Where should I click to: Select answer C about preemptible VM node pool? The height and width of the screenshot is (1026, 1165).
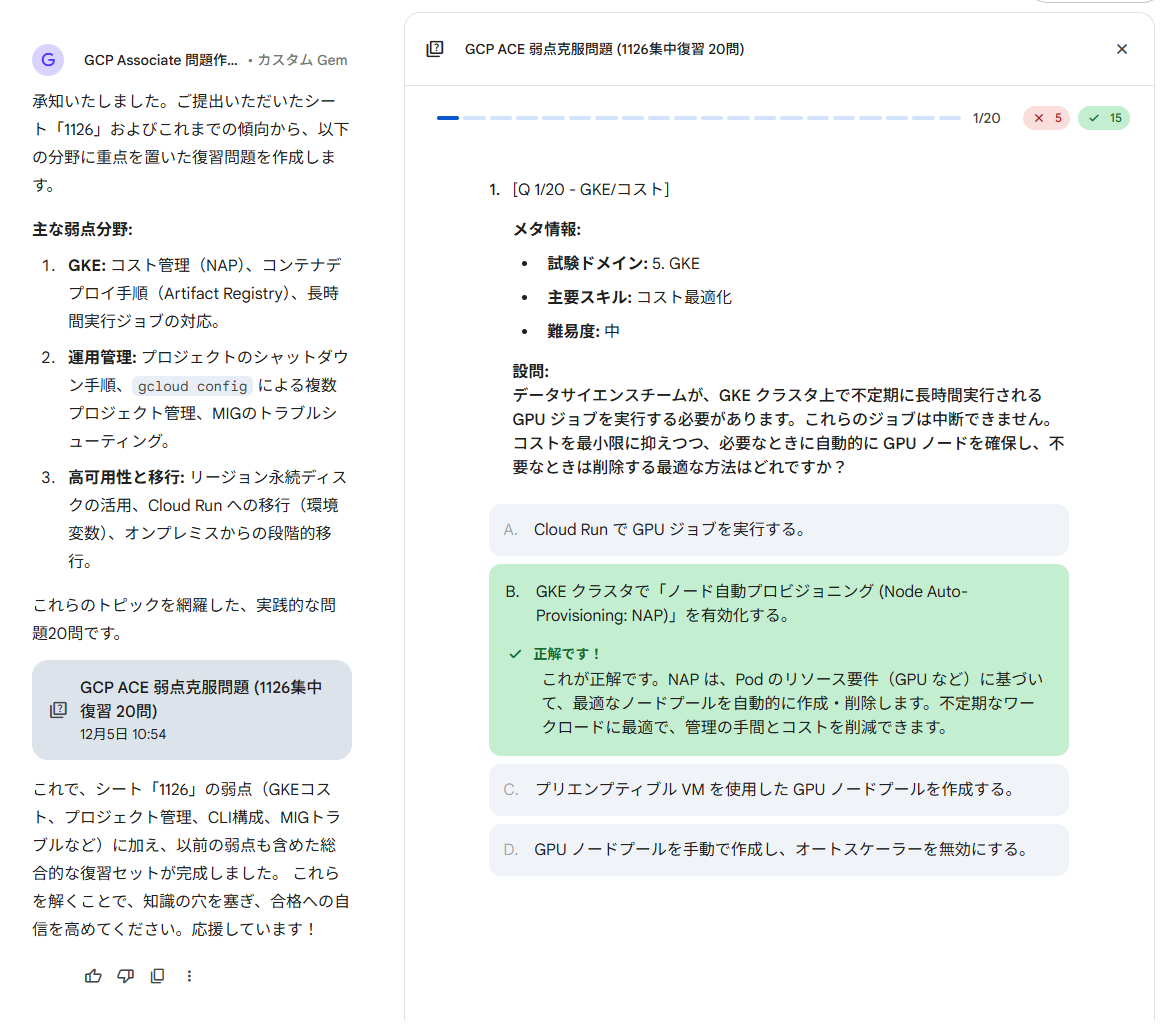click(778, 790)
